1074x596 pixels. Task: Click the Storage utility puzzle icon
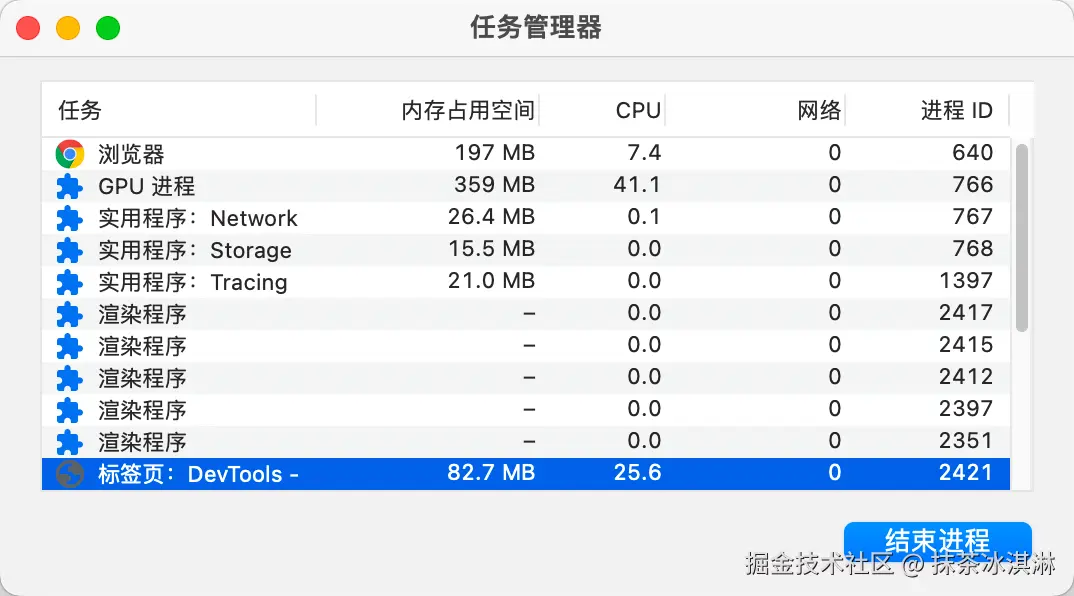point(69,250)
